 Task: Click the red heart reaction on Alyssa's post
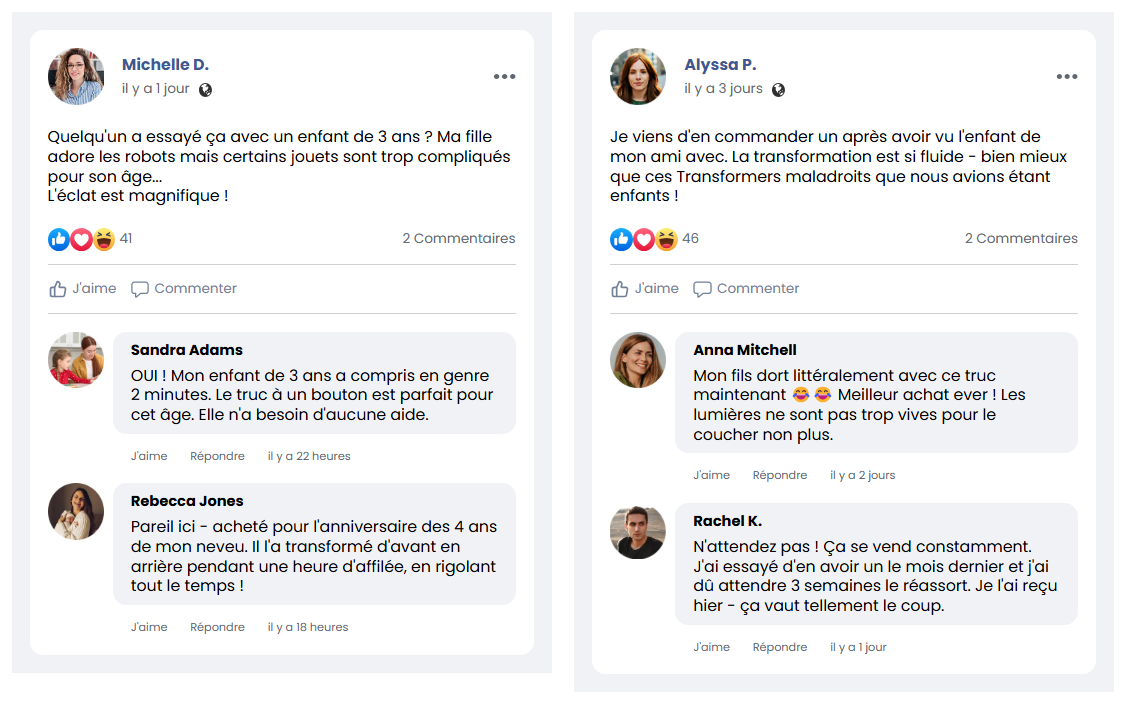click(644, 239)
